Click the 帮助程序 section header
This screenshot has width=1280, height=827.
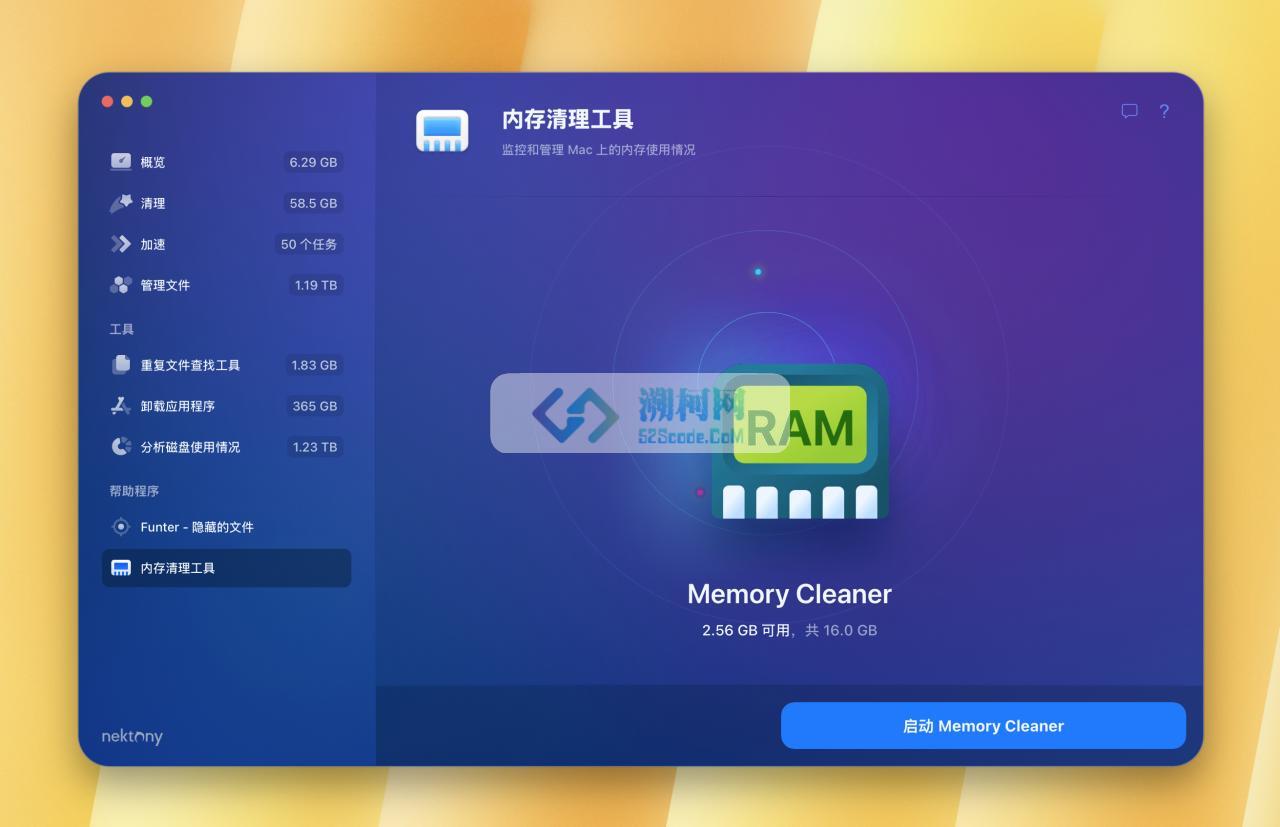coord(134,491)
